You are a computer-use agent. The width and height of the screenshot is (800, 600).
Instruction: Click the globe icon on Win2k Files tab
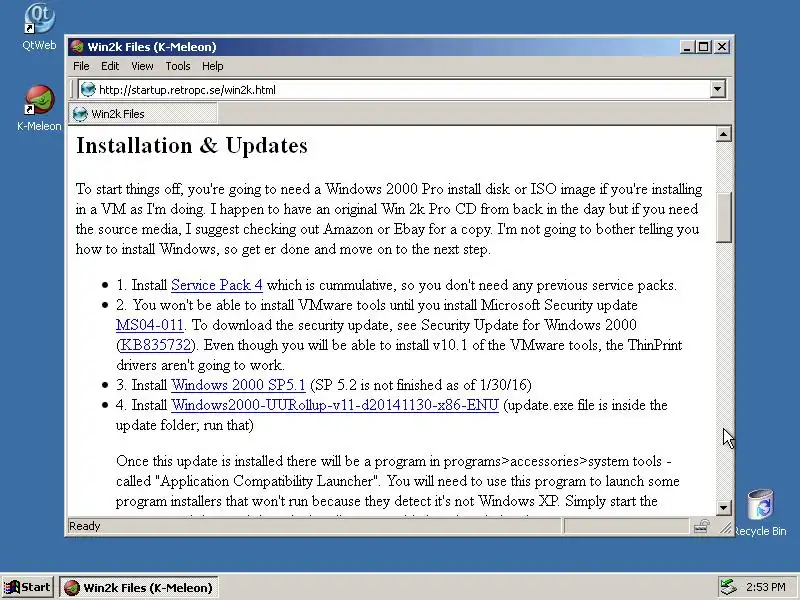[80, 114]
